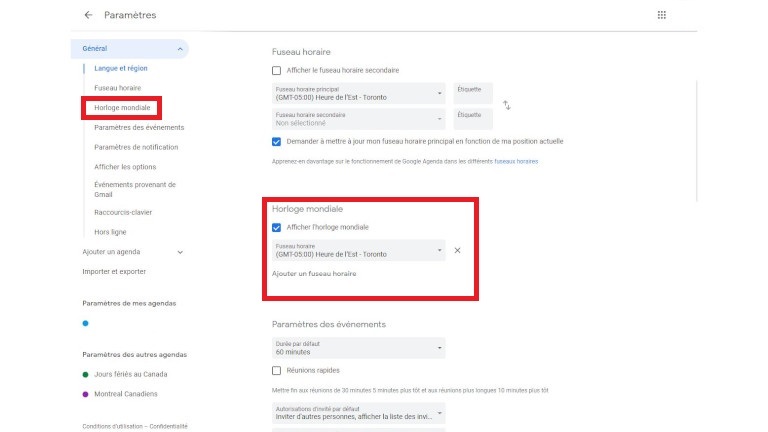Viewport: 768px width, 432px height.
Task: Click green dot of Jours fériés au Canada
Action: tap(85, 374)
